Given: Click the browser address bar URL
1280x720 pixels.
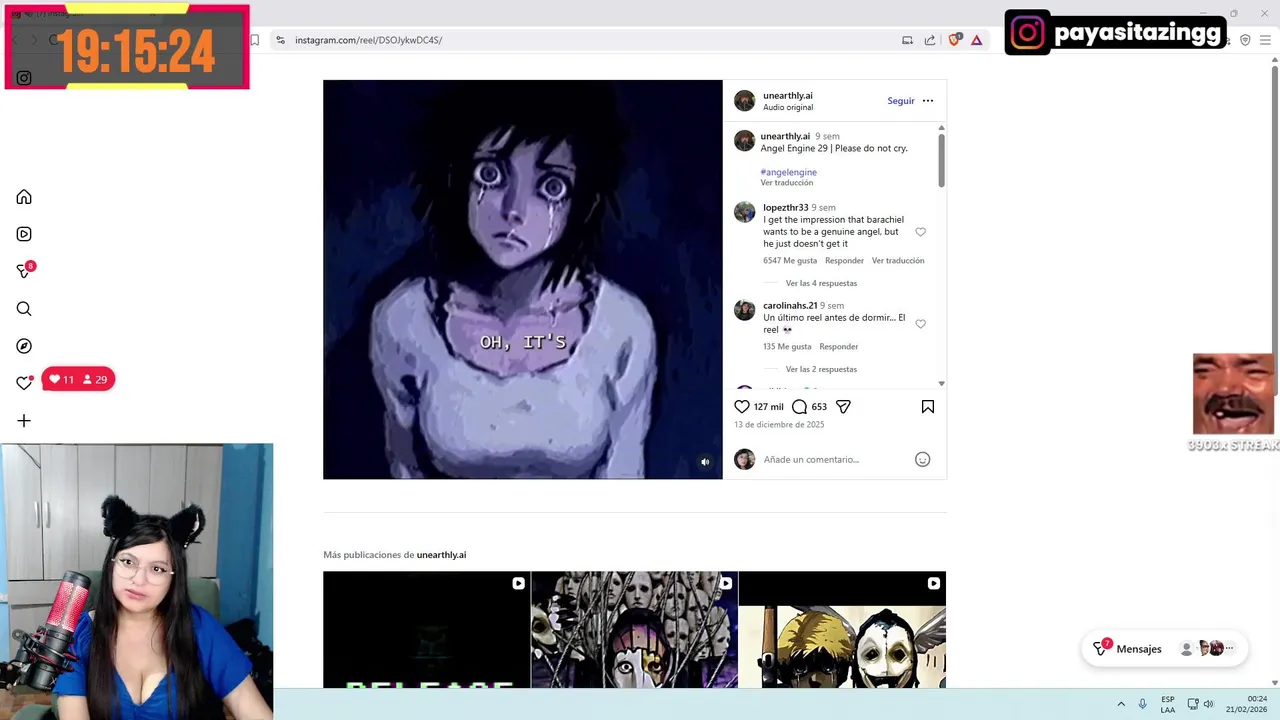Looking at the screenshot, I should tap(368, 40).
